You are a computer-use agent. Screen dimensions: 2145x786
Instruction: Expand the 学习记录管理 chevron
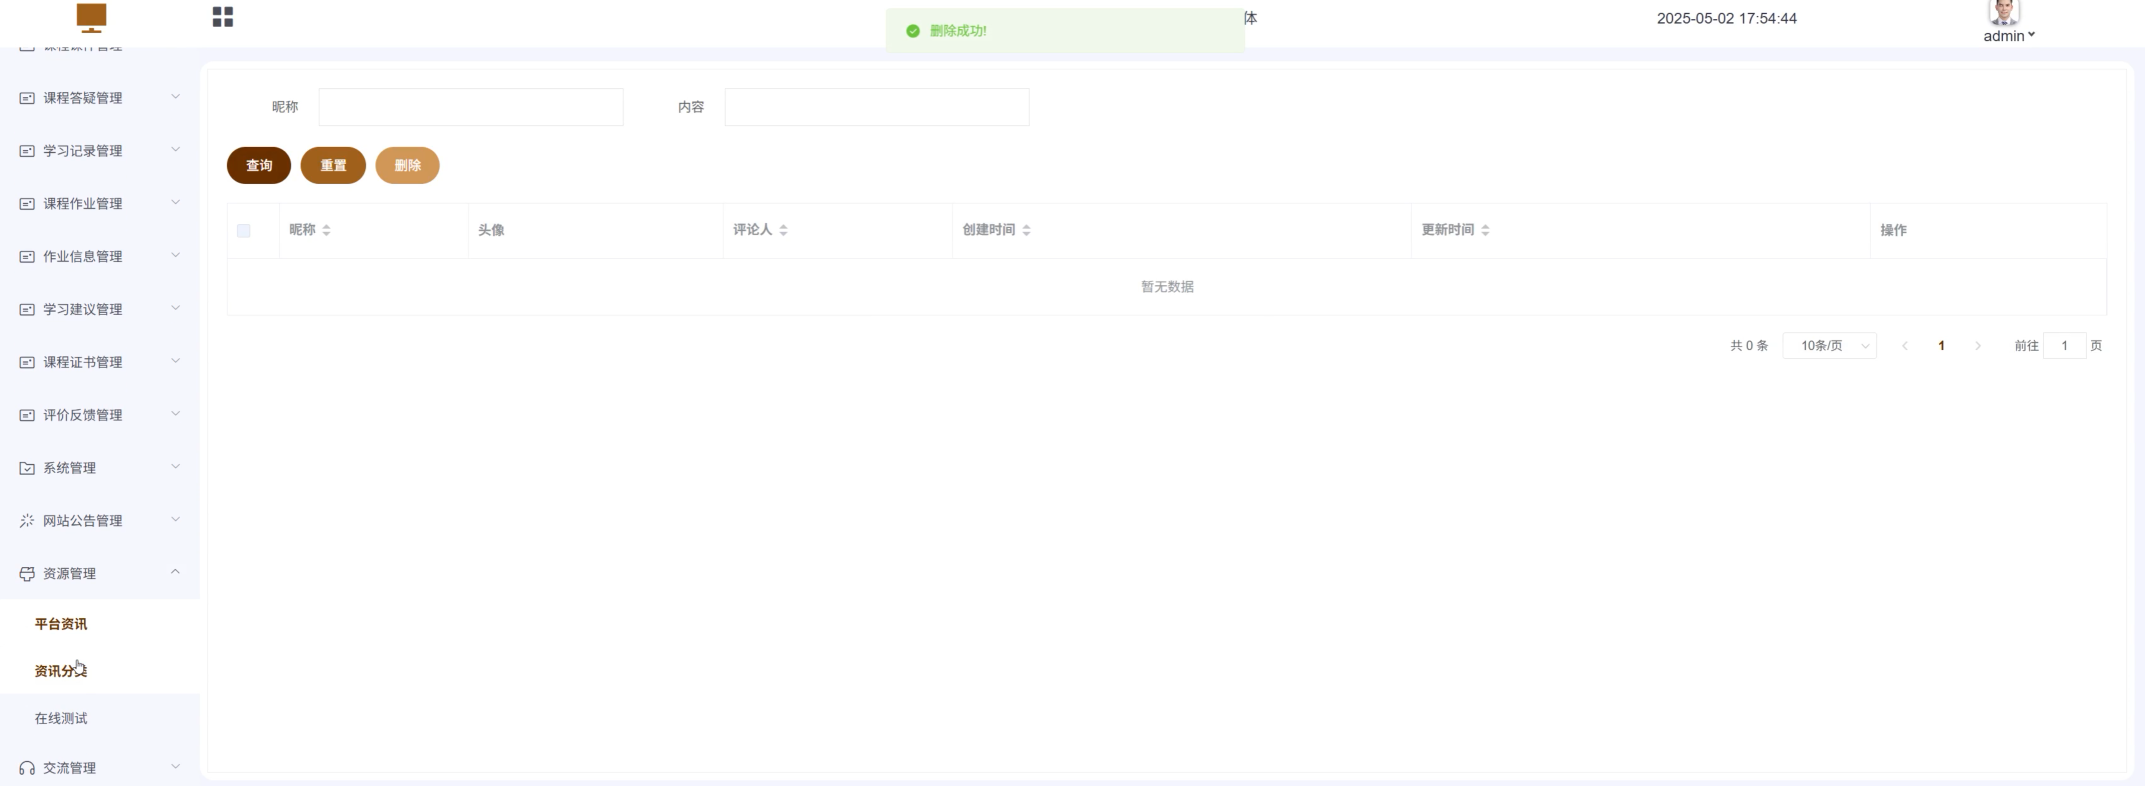tap(175, 150)
